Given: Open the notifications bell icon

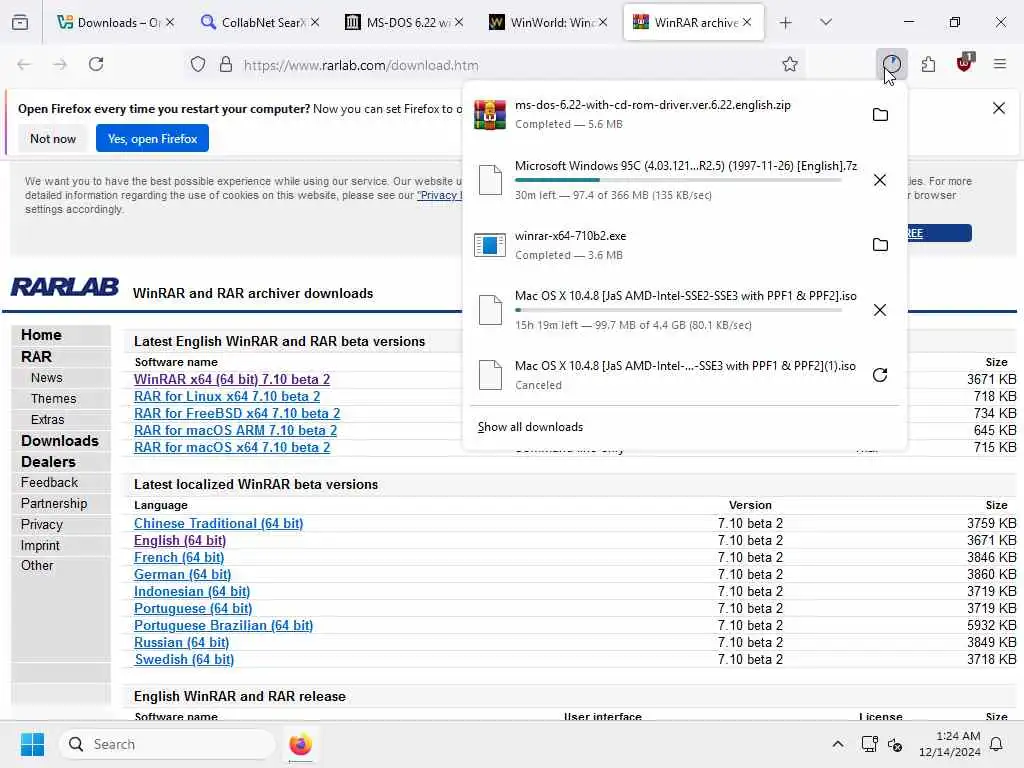Looking at the screenshot, I should coord(996,744).
